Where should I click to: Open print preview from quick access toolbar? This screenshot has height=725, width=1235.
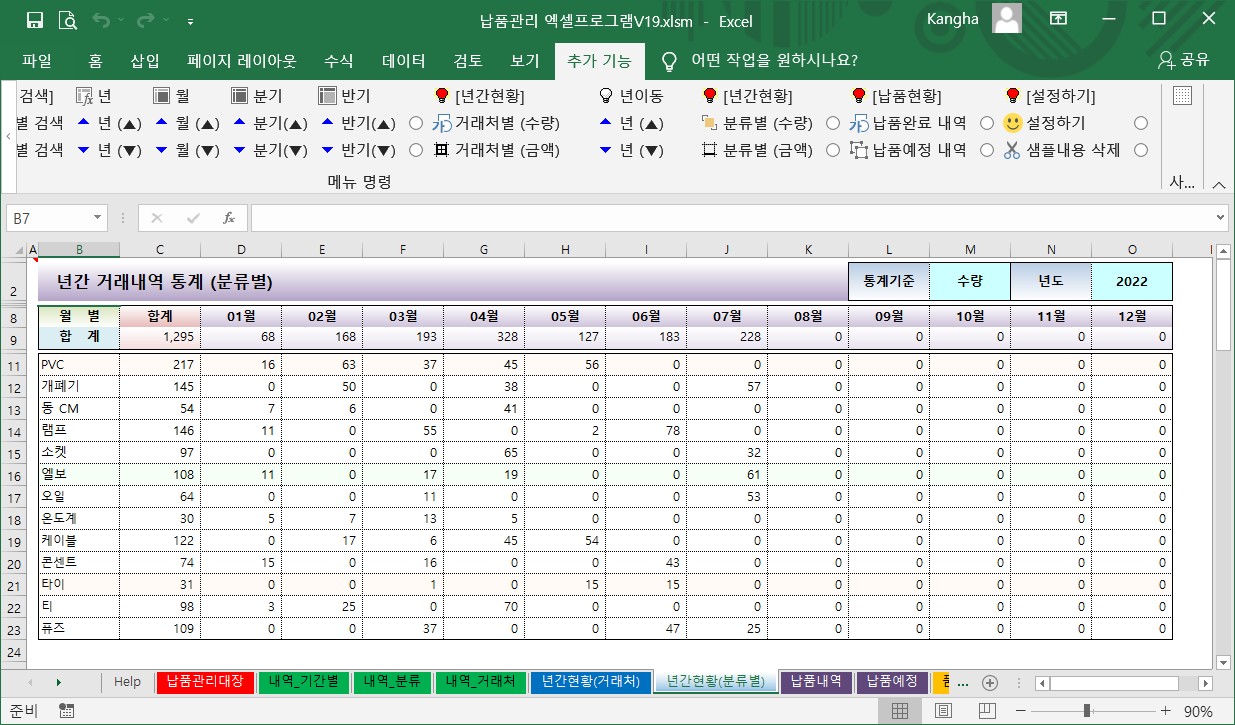pyautogui.click(x=68, y=19)
